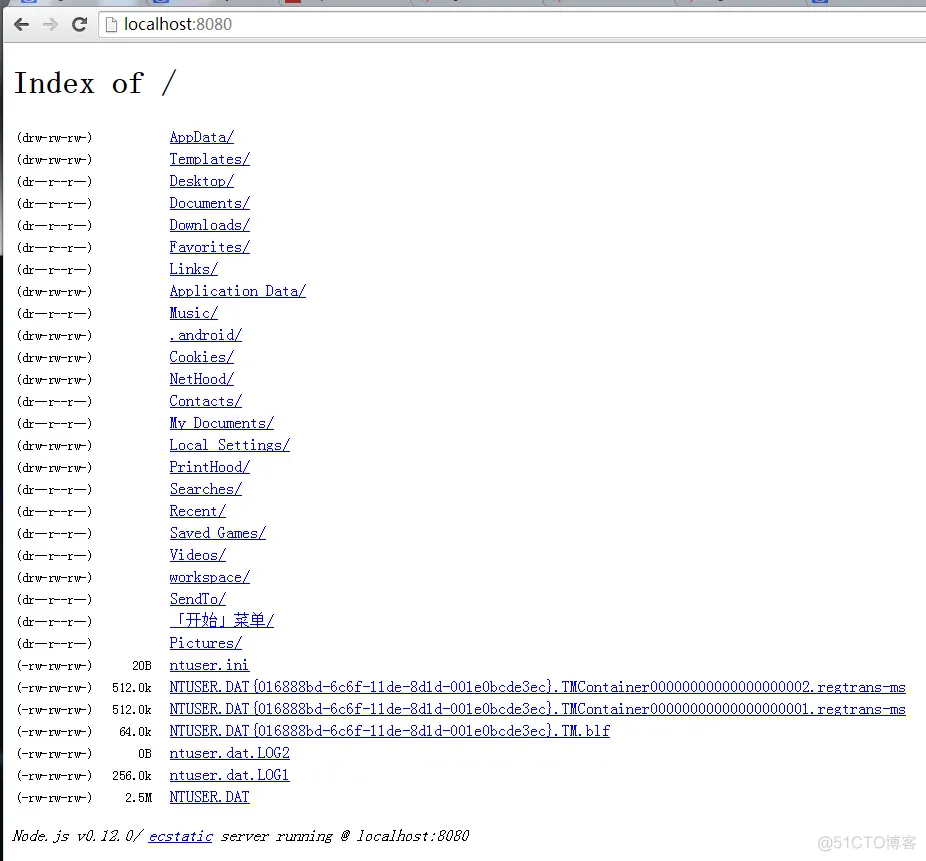The height and width of the screenshot is (861, 926).
Task: Open the 「开始」菜单/ directory link
Action: [x=221, y=621]
